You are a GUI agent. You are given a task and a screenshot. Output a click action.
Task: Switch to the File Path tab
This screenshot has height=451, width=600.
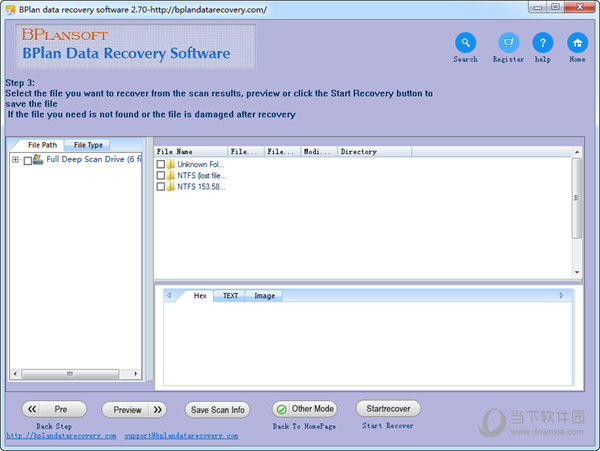pyautogui.click(x=42, y=145)
